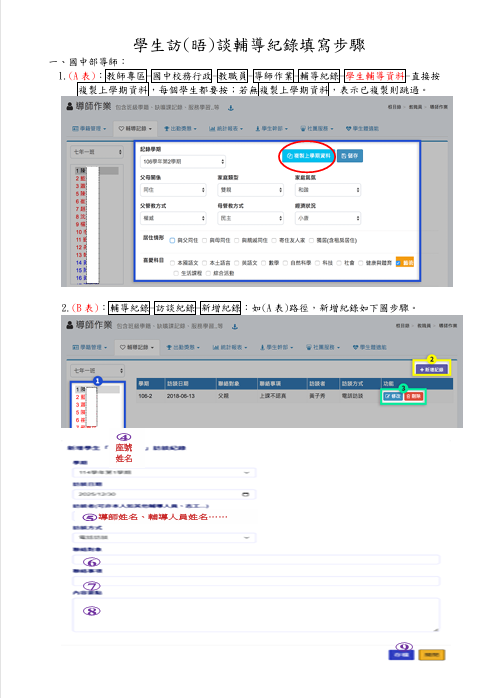Click the yellow 關閉 close button
The height and width of the screenshot is (698, 495).
[431, 655]
